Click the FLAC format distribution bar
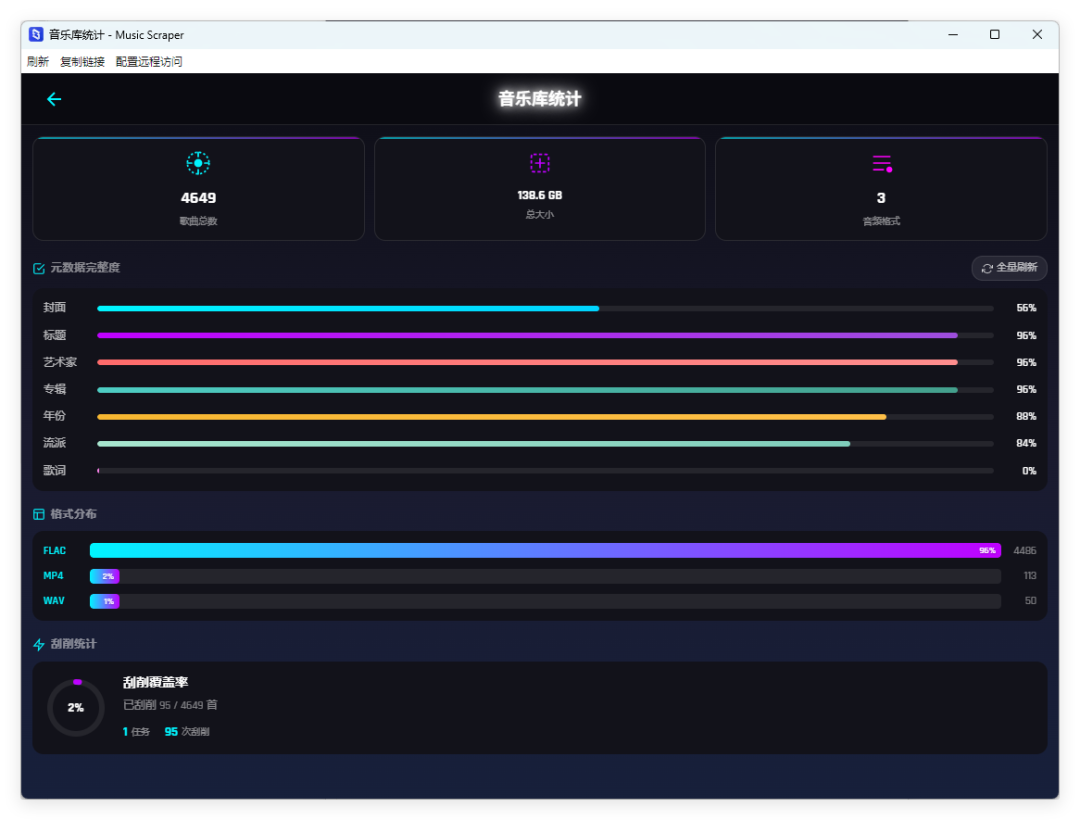Viewport: 1080px width, 820px height. 545,550
